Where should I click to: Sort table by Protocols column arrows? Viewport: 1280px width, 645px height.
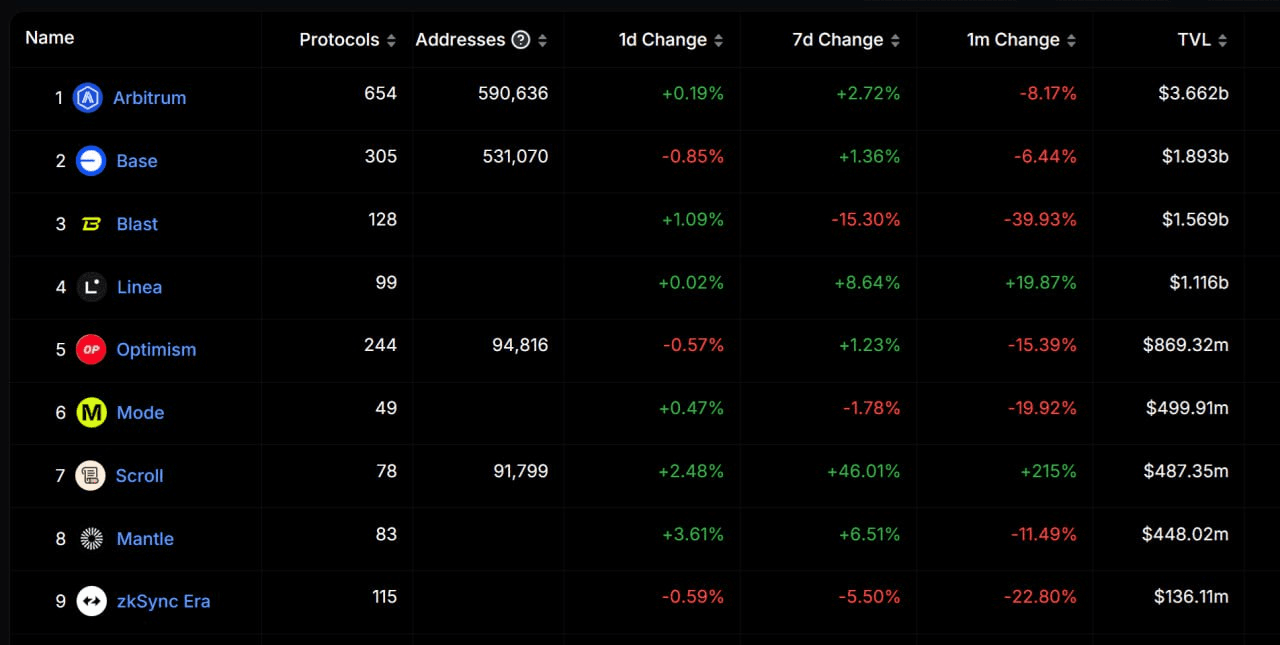coord(391,41)
